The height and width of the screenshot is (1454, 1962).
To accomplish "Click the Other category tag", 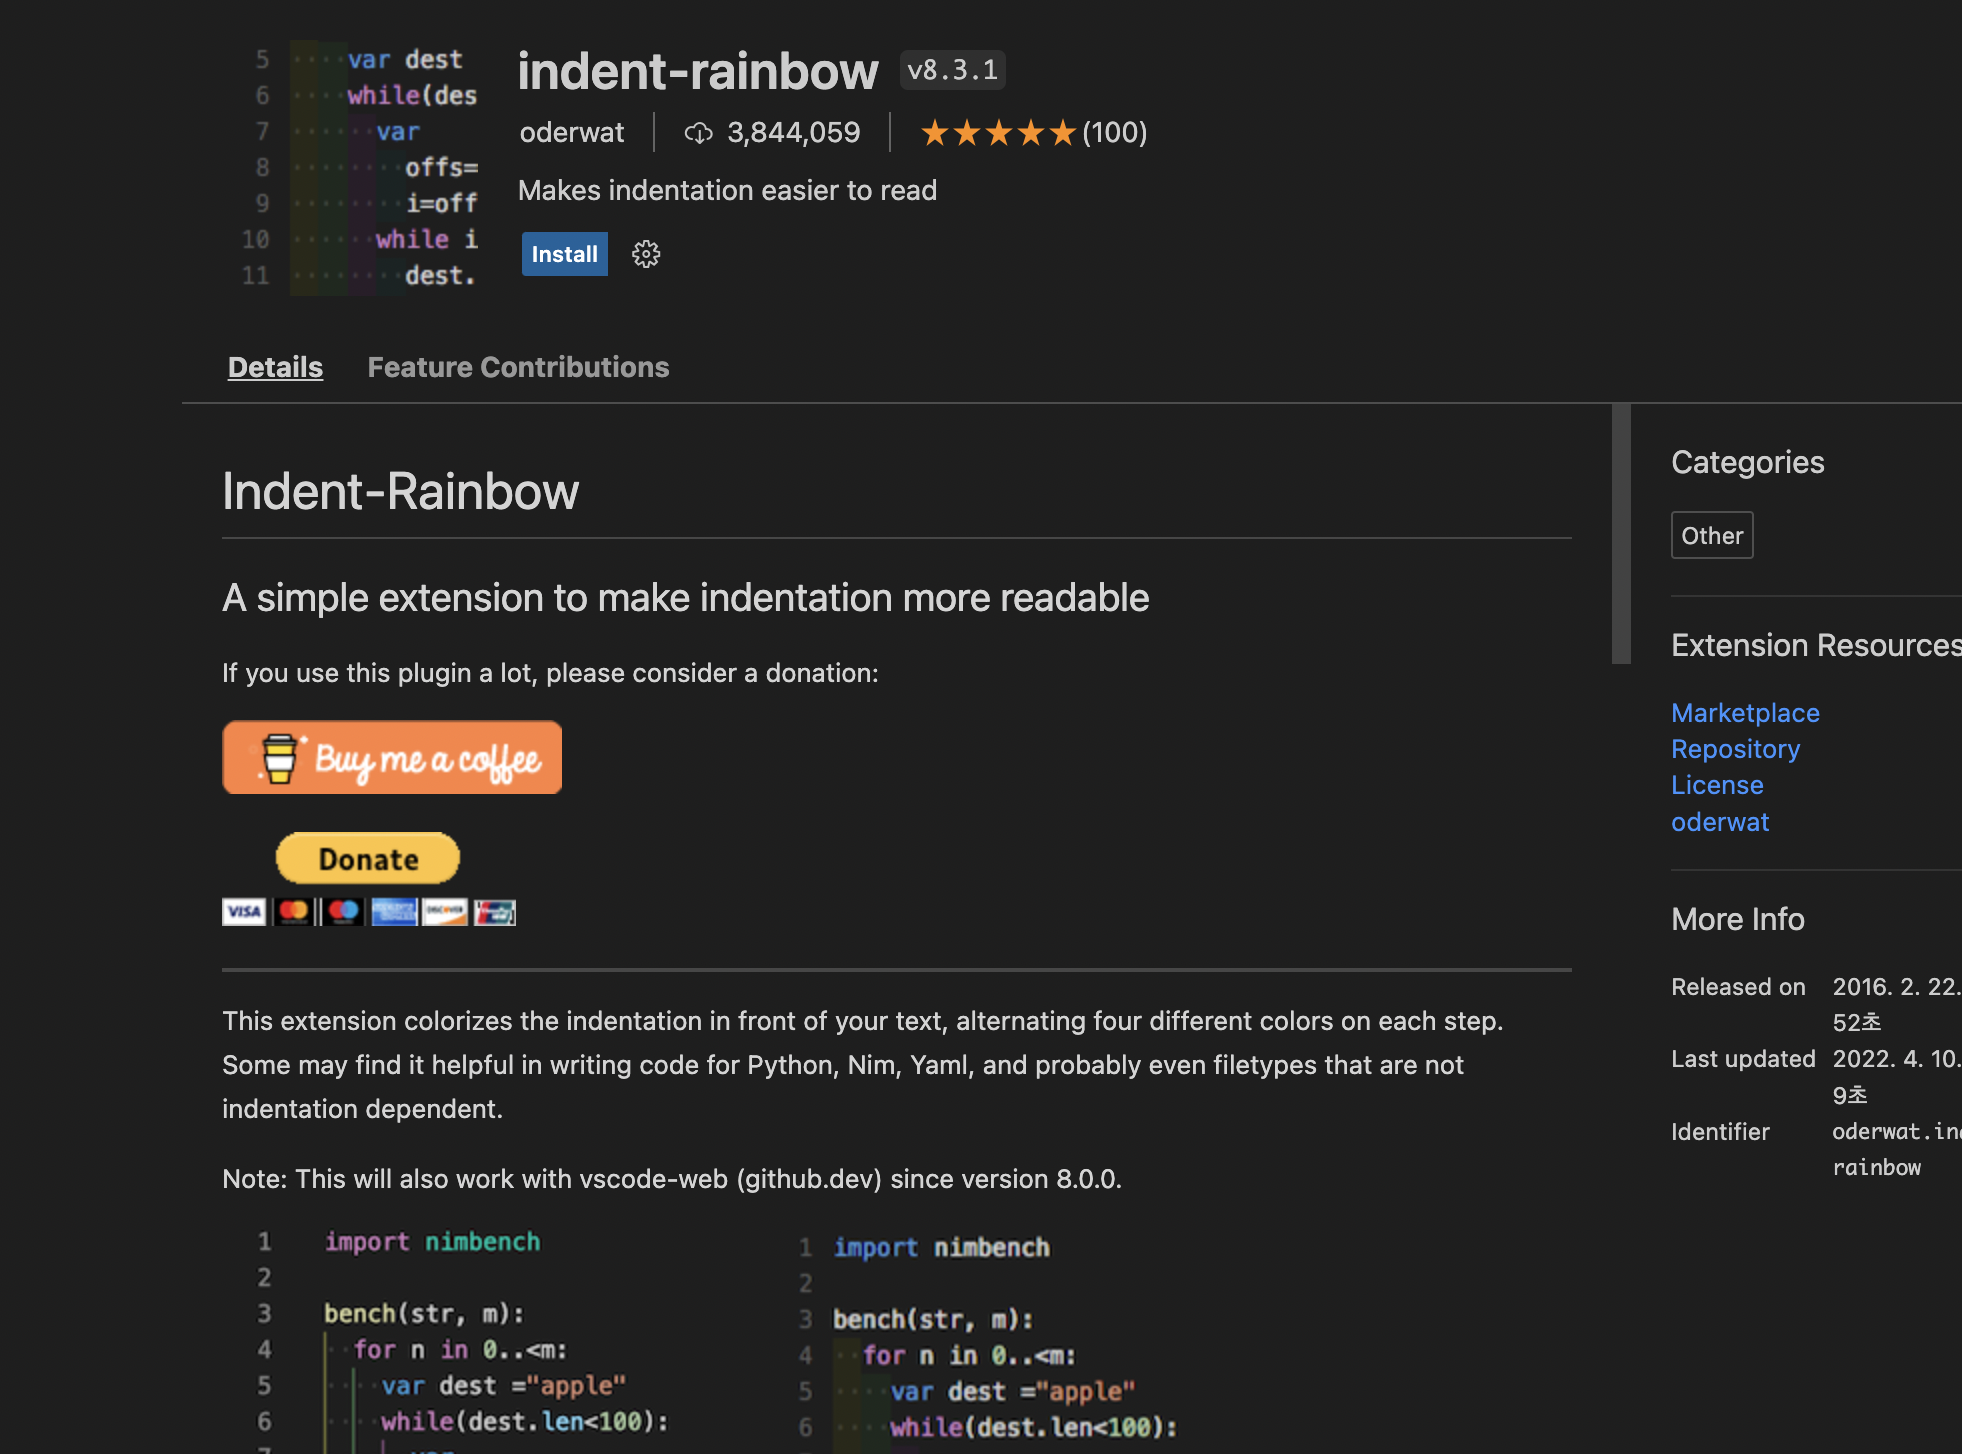I will 1712,535.
